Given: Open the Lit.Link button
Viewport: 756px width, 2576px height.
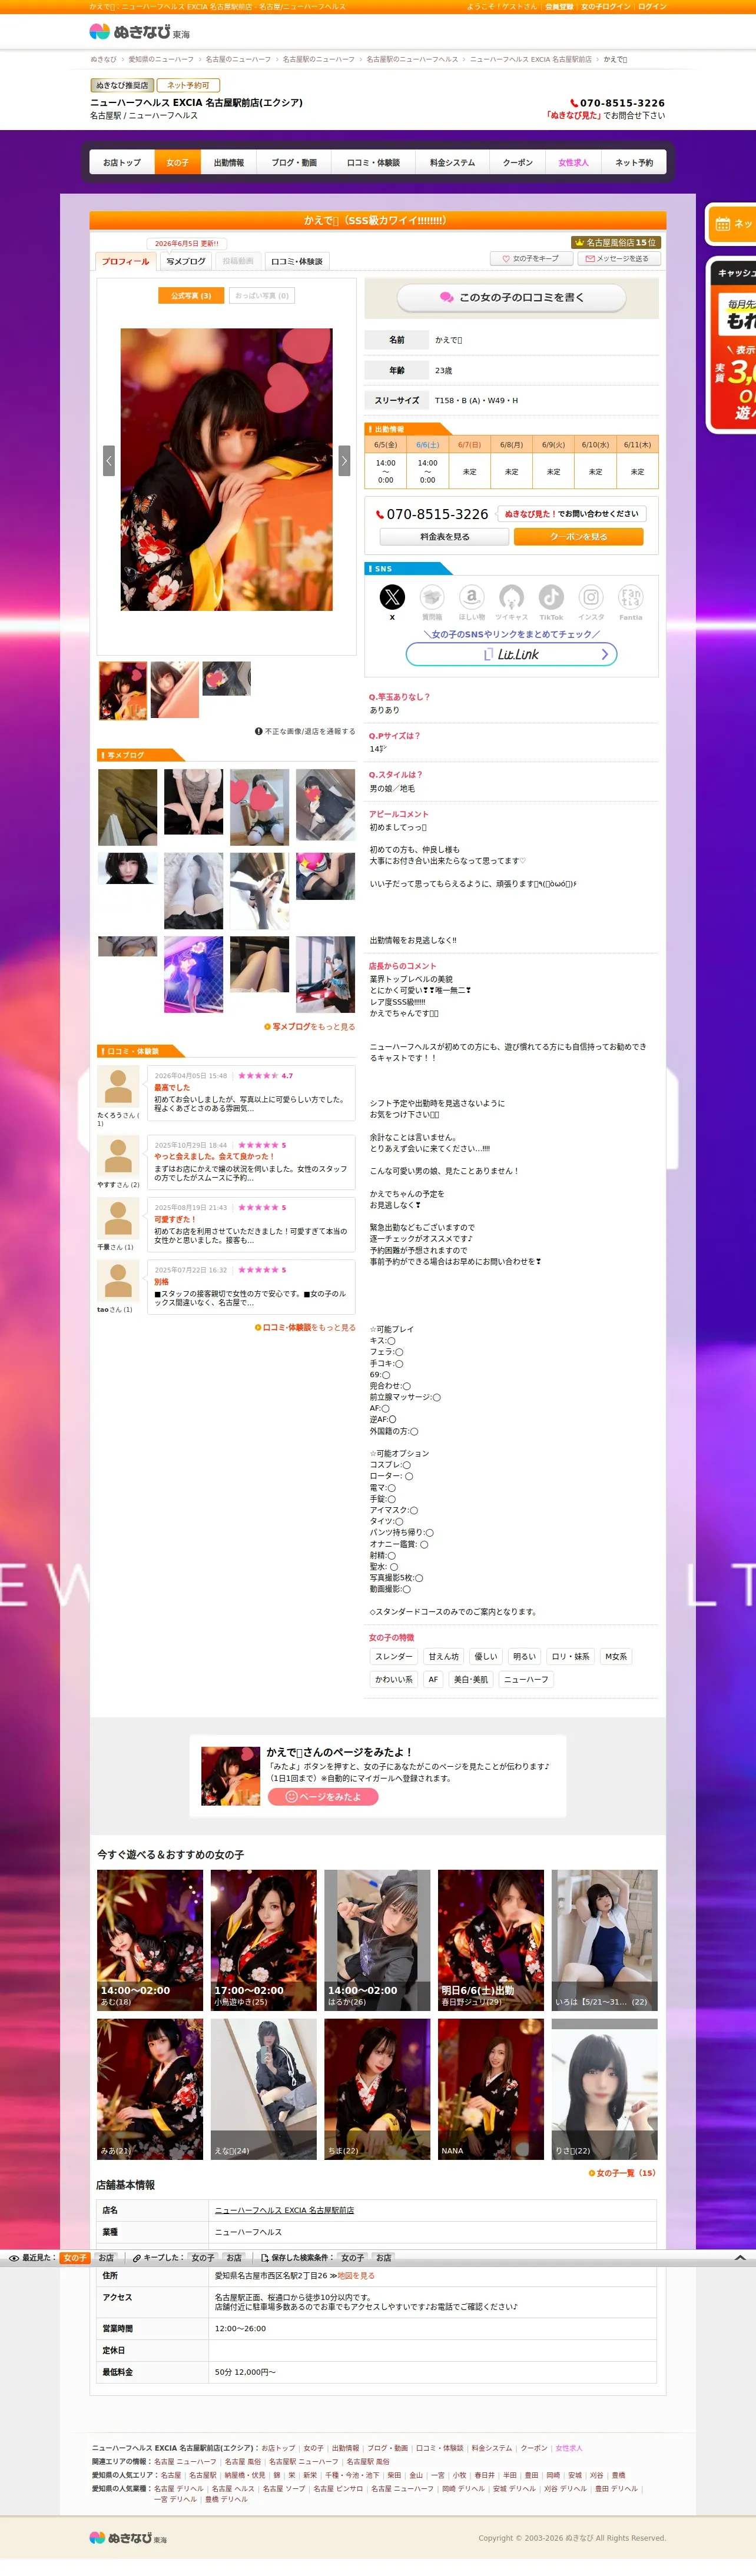Looking at the screenshot, I should click(512, 654).
